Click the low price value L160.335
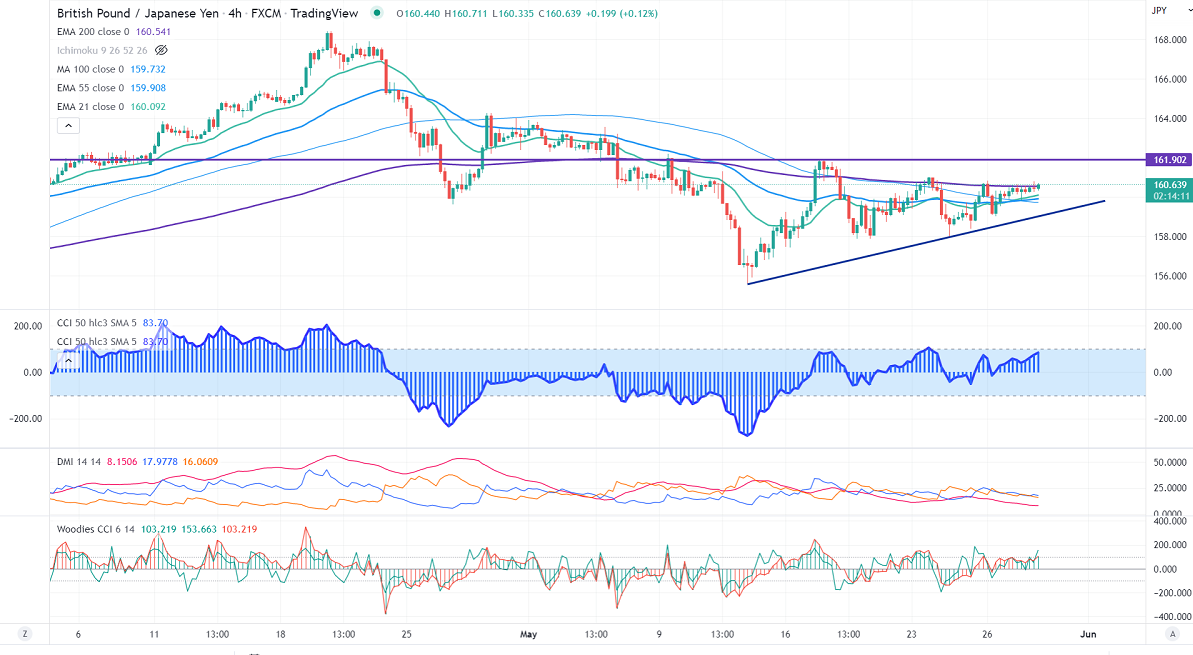Screen dimensions: 1193x655 (x=513, y=14)
